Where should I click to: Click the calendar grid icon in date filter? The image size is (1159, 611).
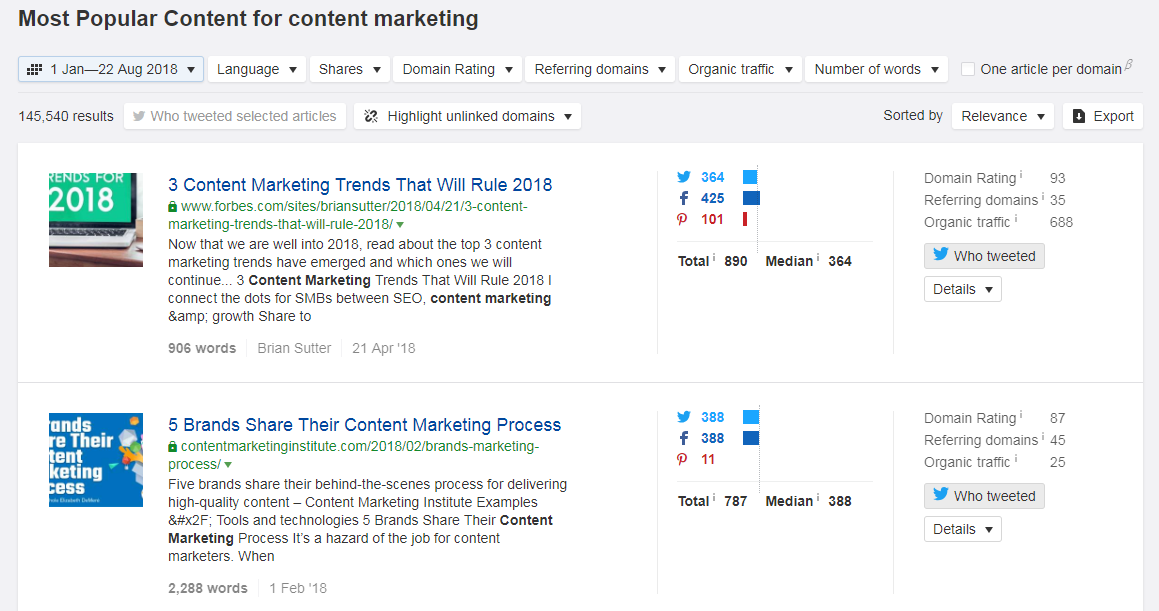tap(34, 69)
